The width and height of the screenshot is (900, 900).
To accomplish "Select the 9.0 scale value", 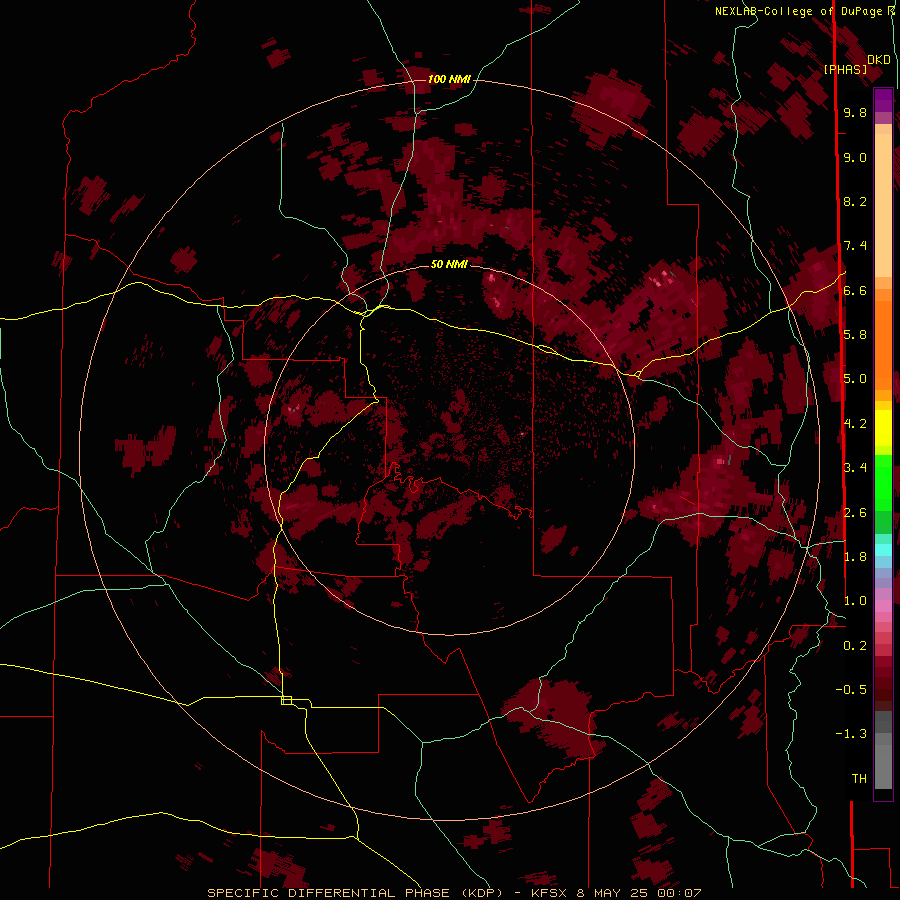I will point(855,157).
